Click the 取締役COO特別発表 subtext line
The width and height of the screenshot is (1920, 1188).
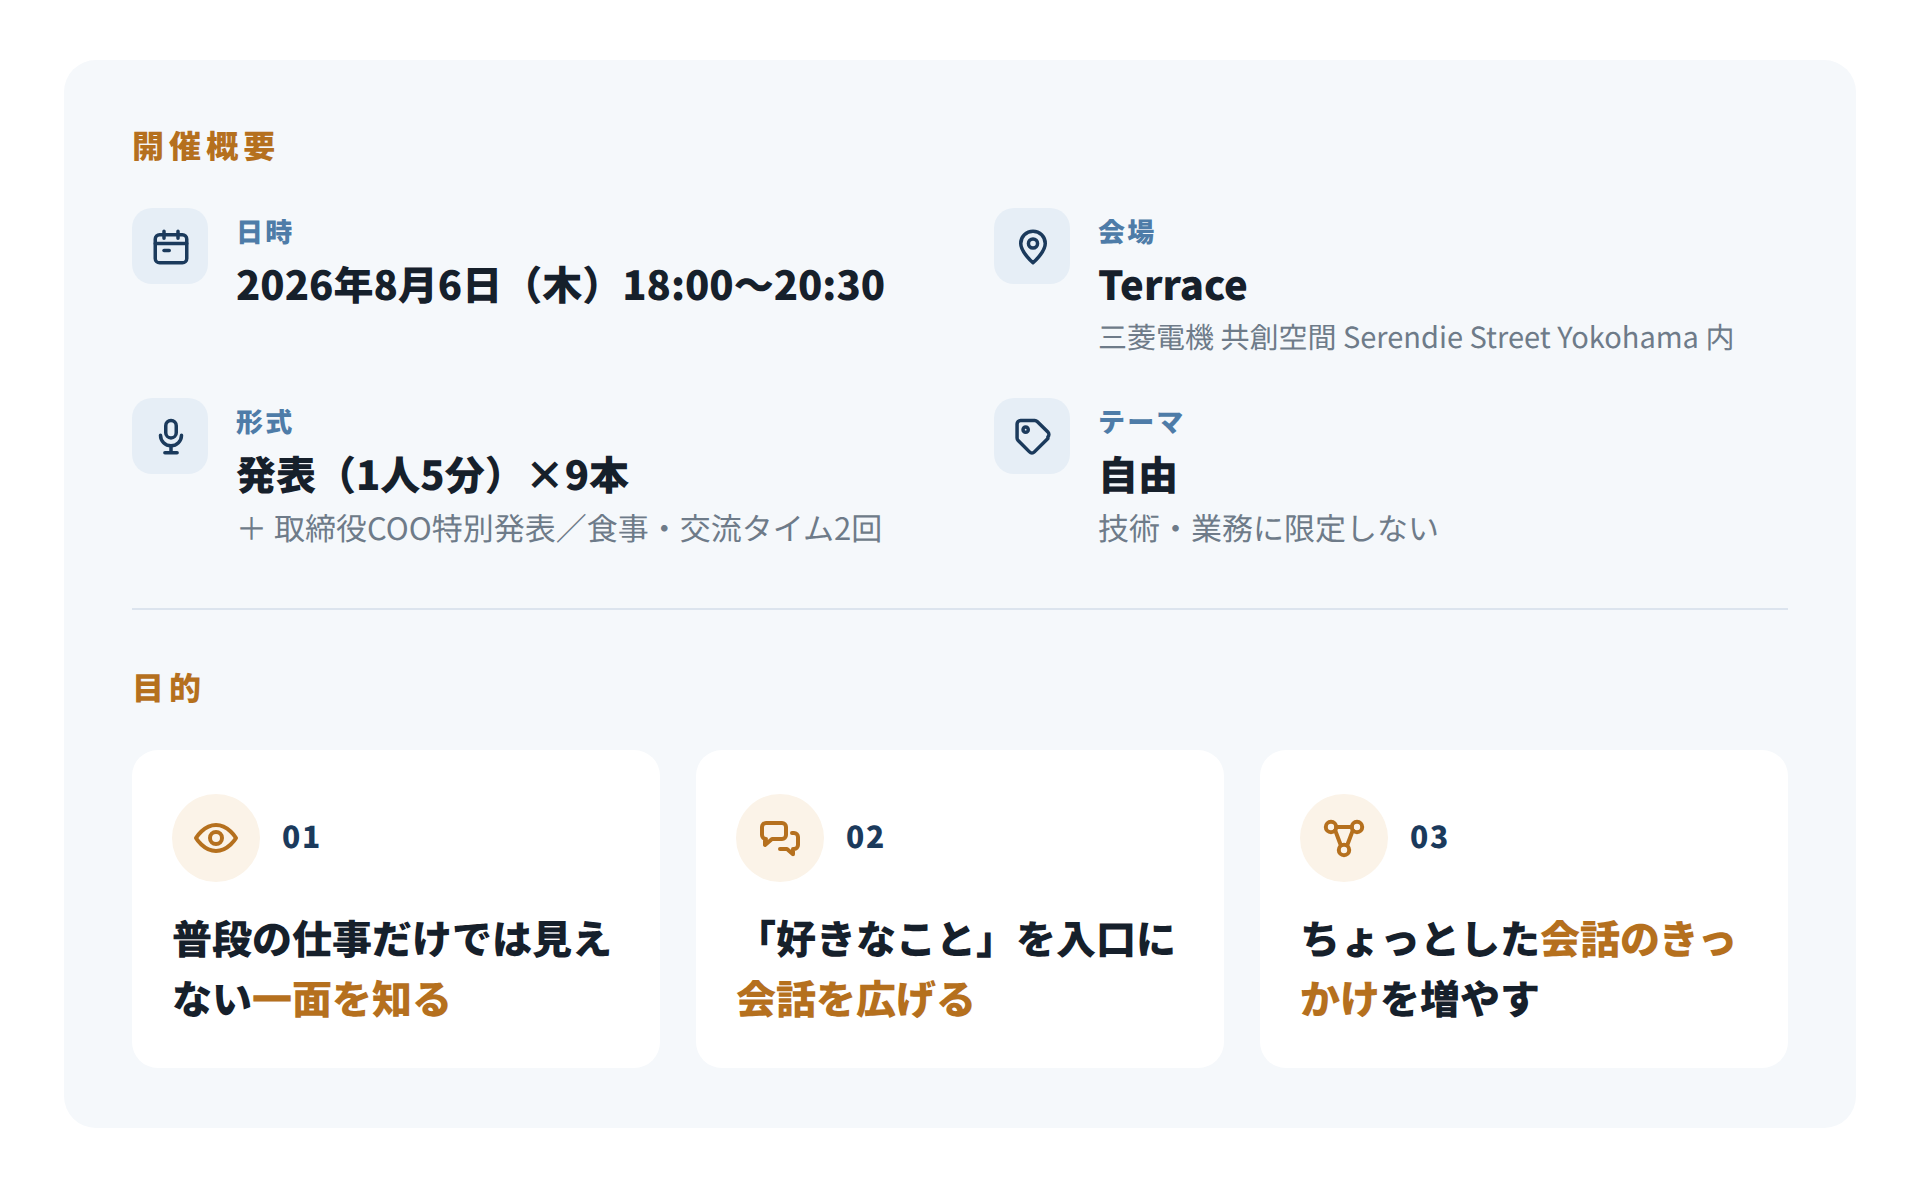pos(560,529)
